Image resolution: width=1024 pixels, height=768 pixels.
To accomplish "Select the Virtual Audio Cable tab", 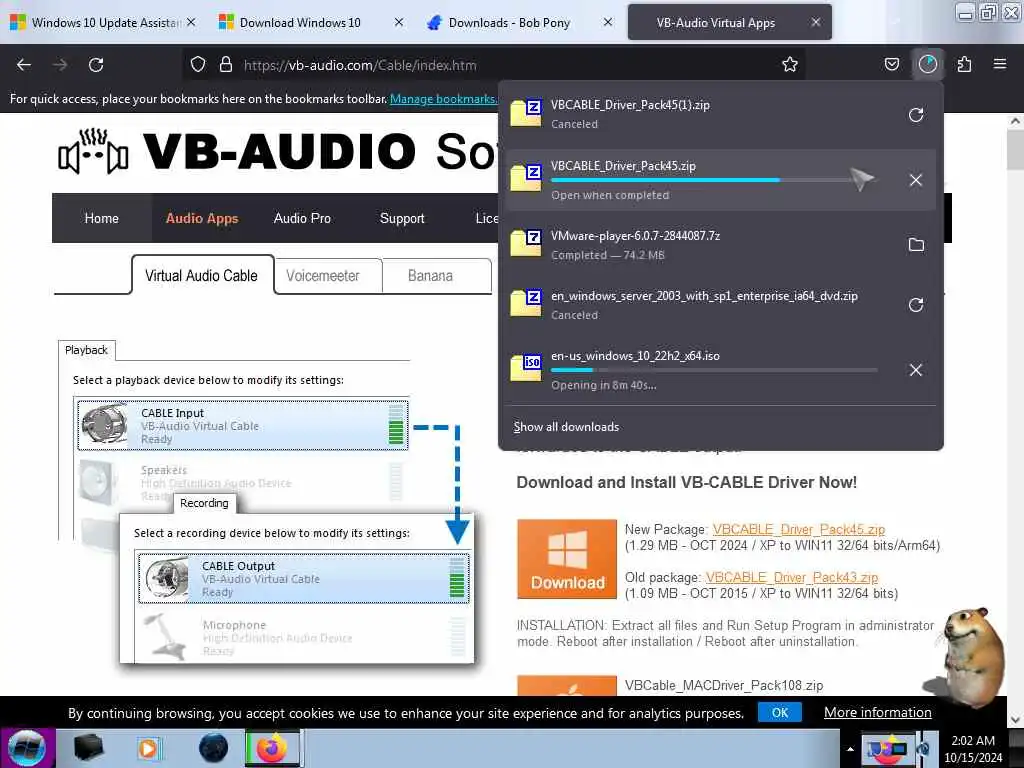I will pos(202,276).
